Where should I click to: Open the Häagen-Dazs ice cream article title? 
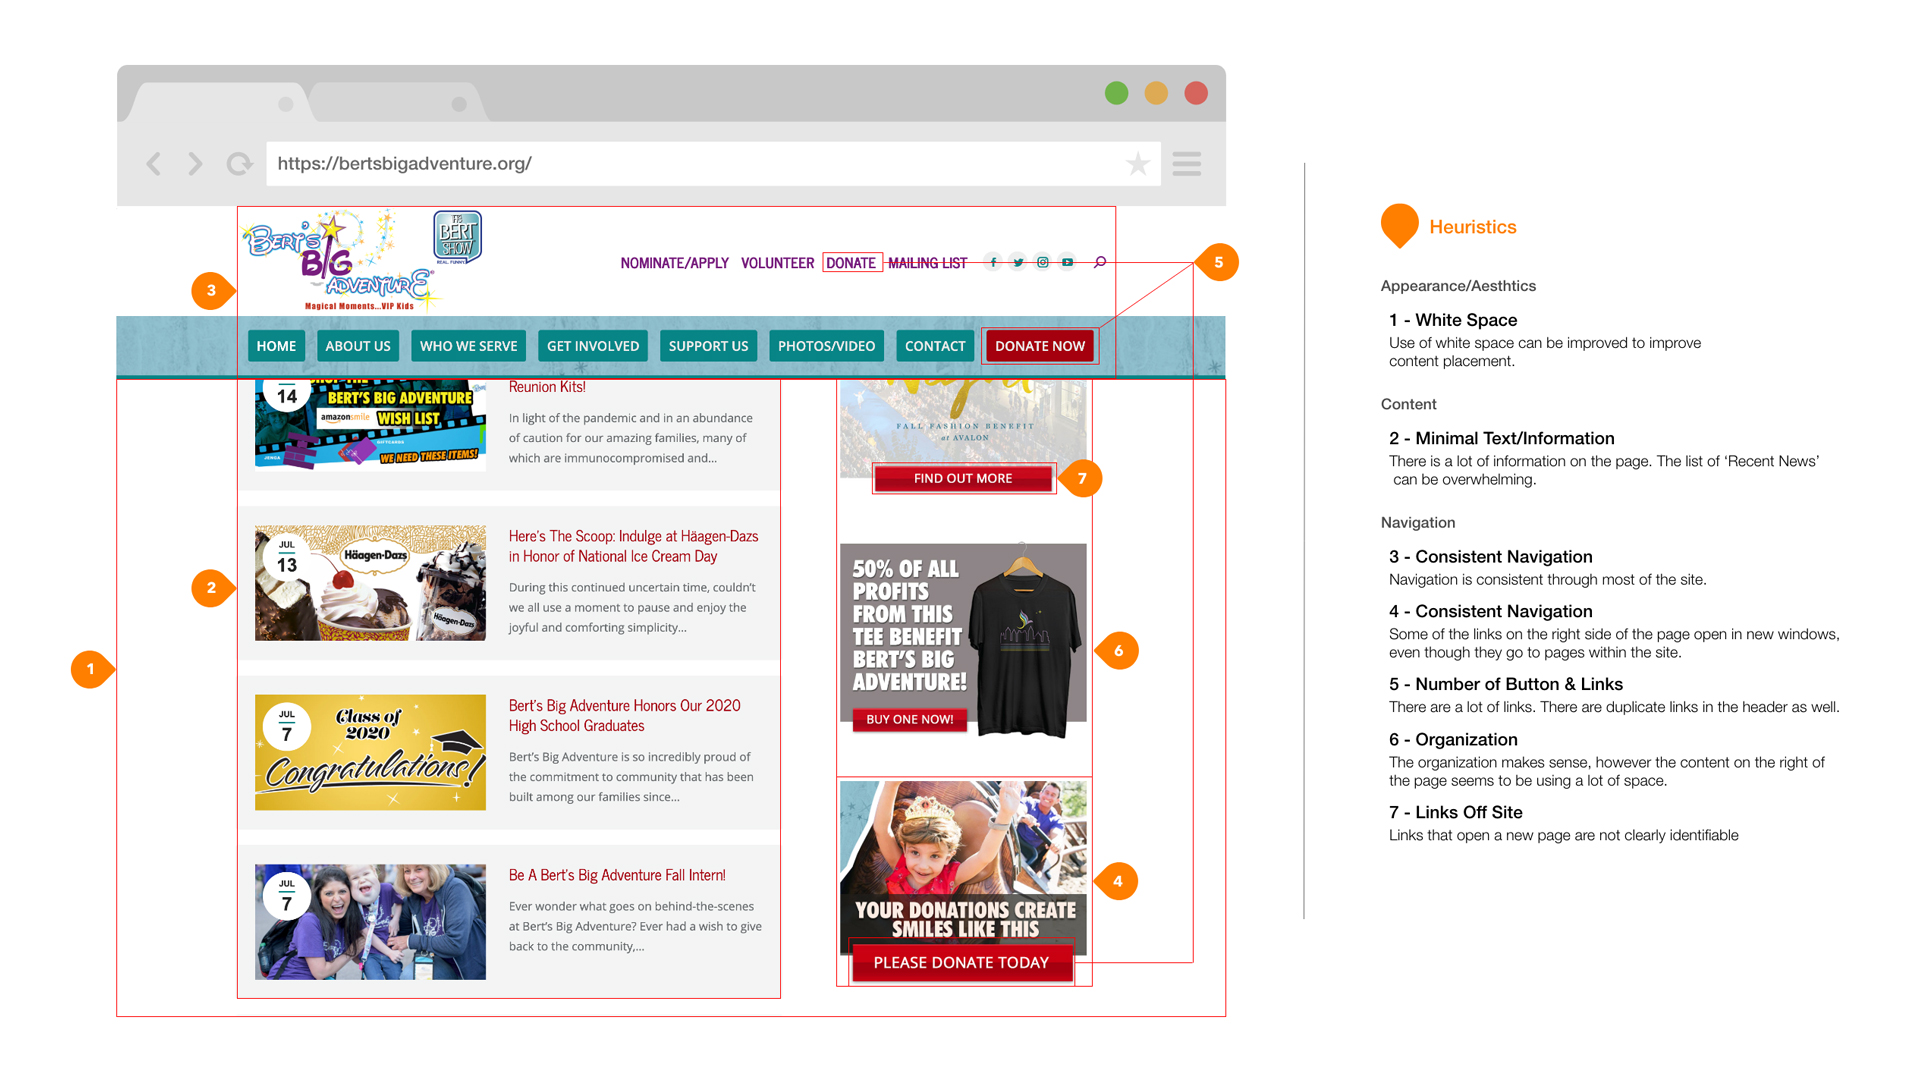(x=633, y=547)
